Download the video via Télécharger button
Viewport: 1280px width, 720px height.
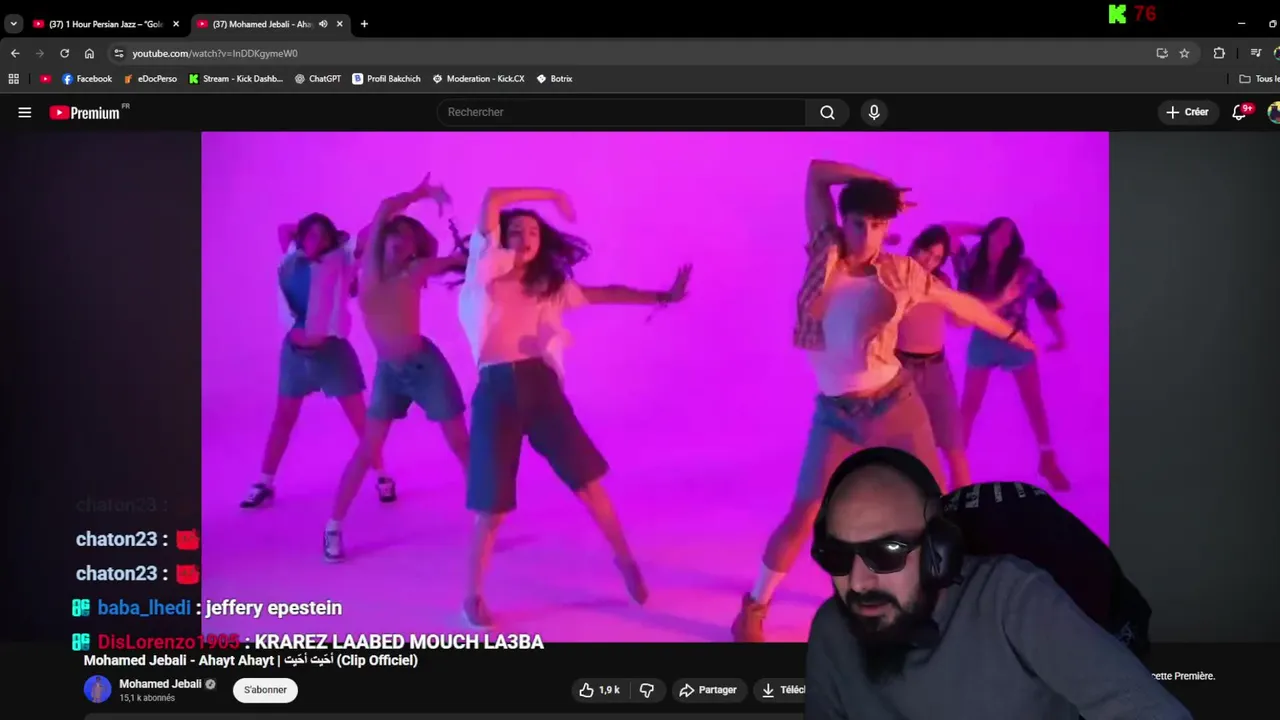pyautogui.click(x=782, y=690)
